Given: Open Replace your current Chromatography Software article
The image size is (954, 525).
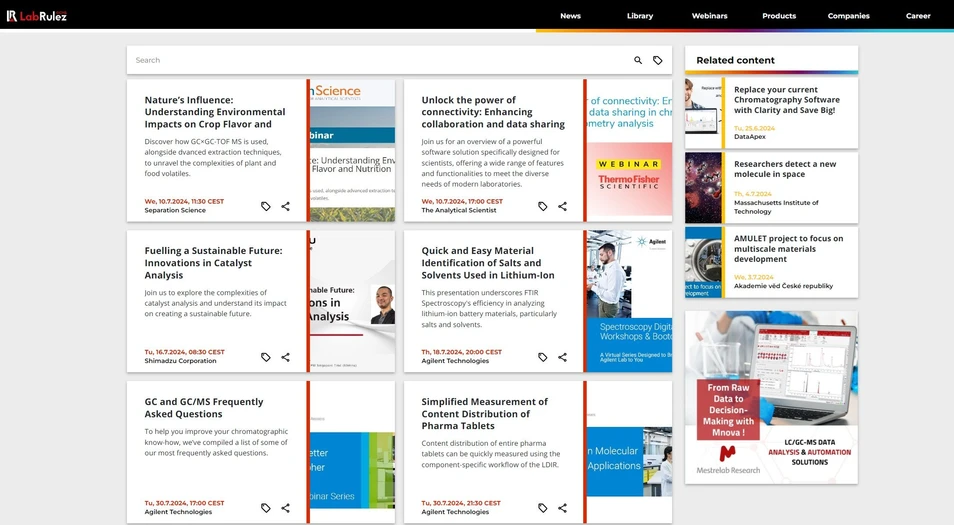Looking at the screenshot, I should (x=787, y=100).
